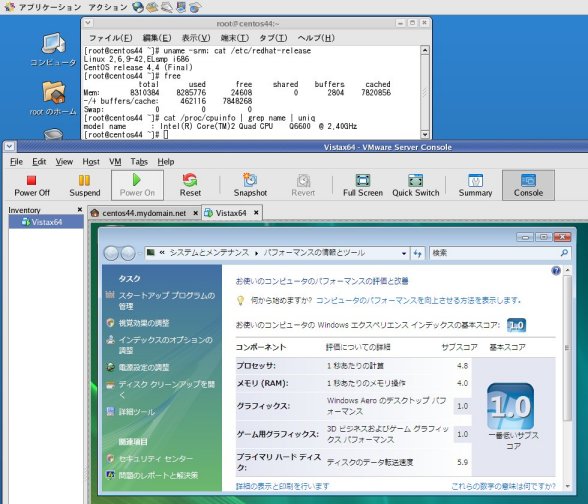The height and width of the screenshot is (504, 588).
Task: Click the help icon in Vista window
Action: pyautogui.click(x=556, y=270)
